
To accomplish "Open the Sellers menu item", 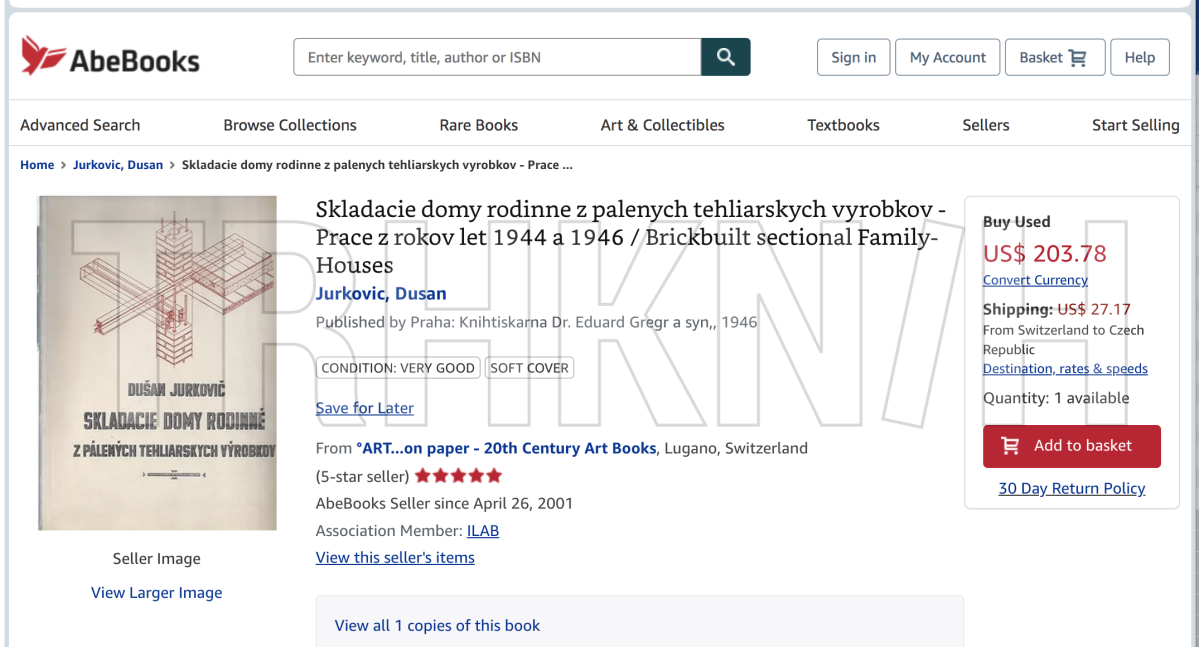I will coord(986,125).
